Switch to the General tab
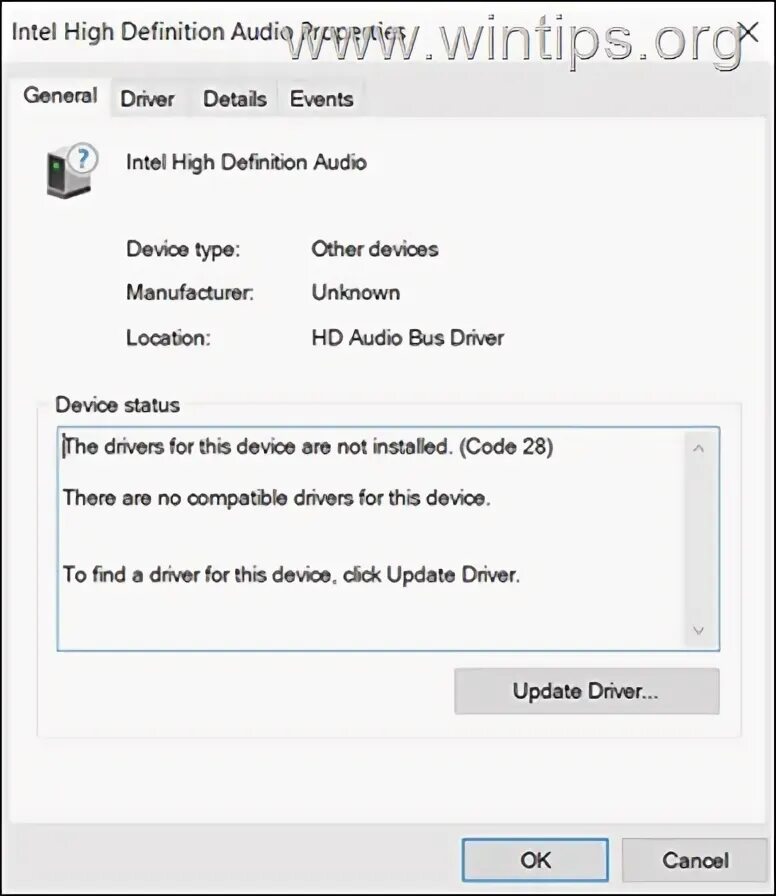Screen dimensions: 776x896 [61, 96]
